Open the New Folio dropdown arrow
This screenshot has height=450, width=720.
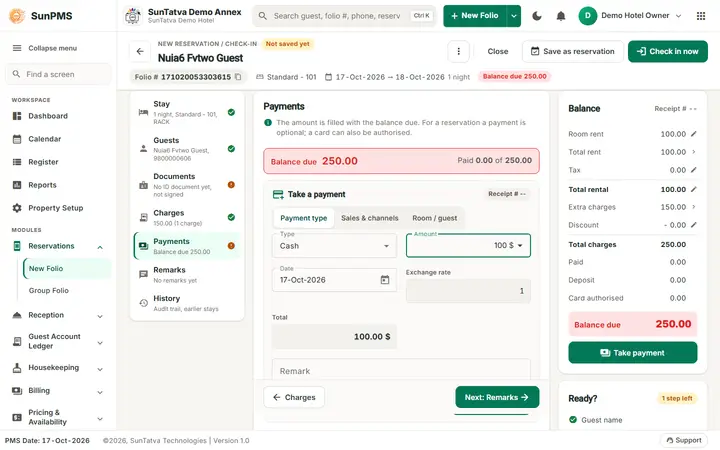(514, 16)
